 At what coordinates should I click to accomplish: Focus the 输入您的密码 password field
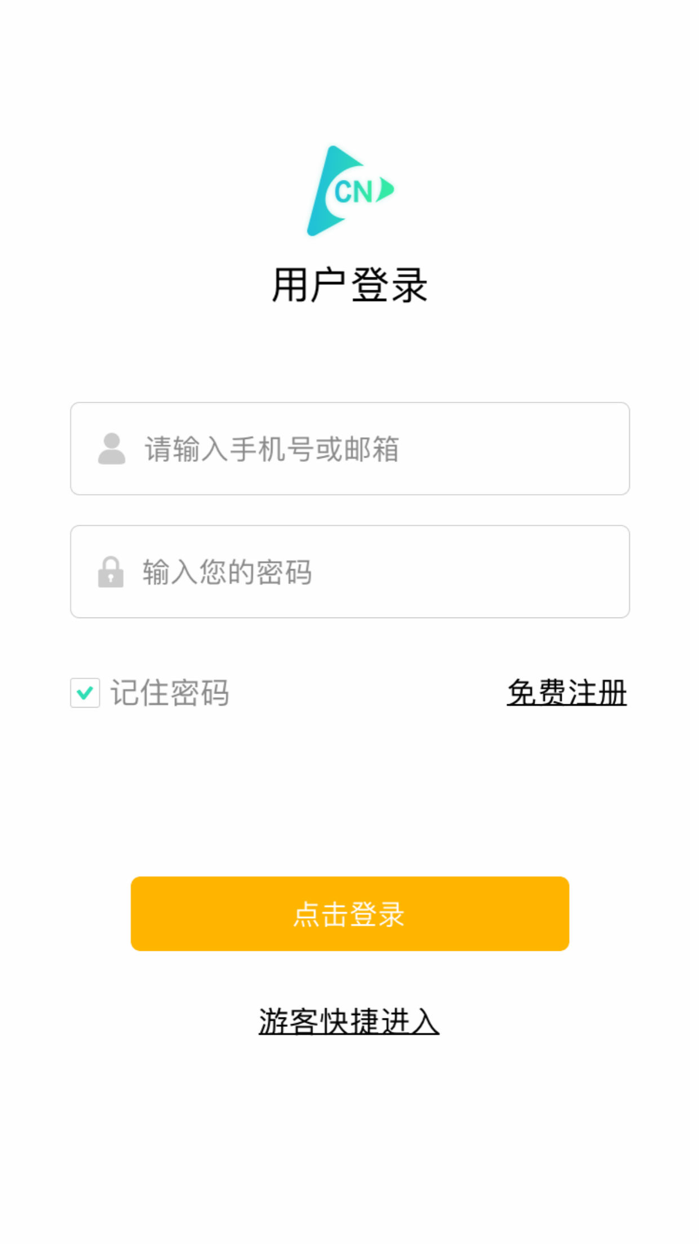pos(349,571)
